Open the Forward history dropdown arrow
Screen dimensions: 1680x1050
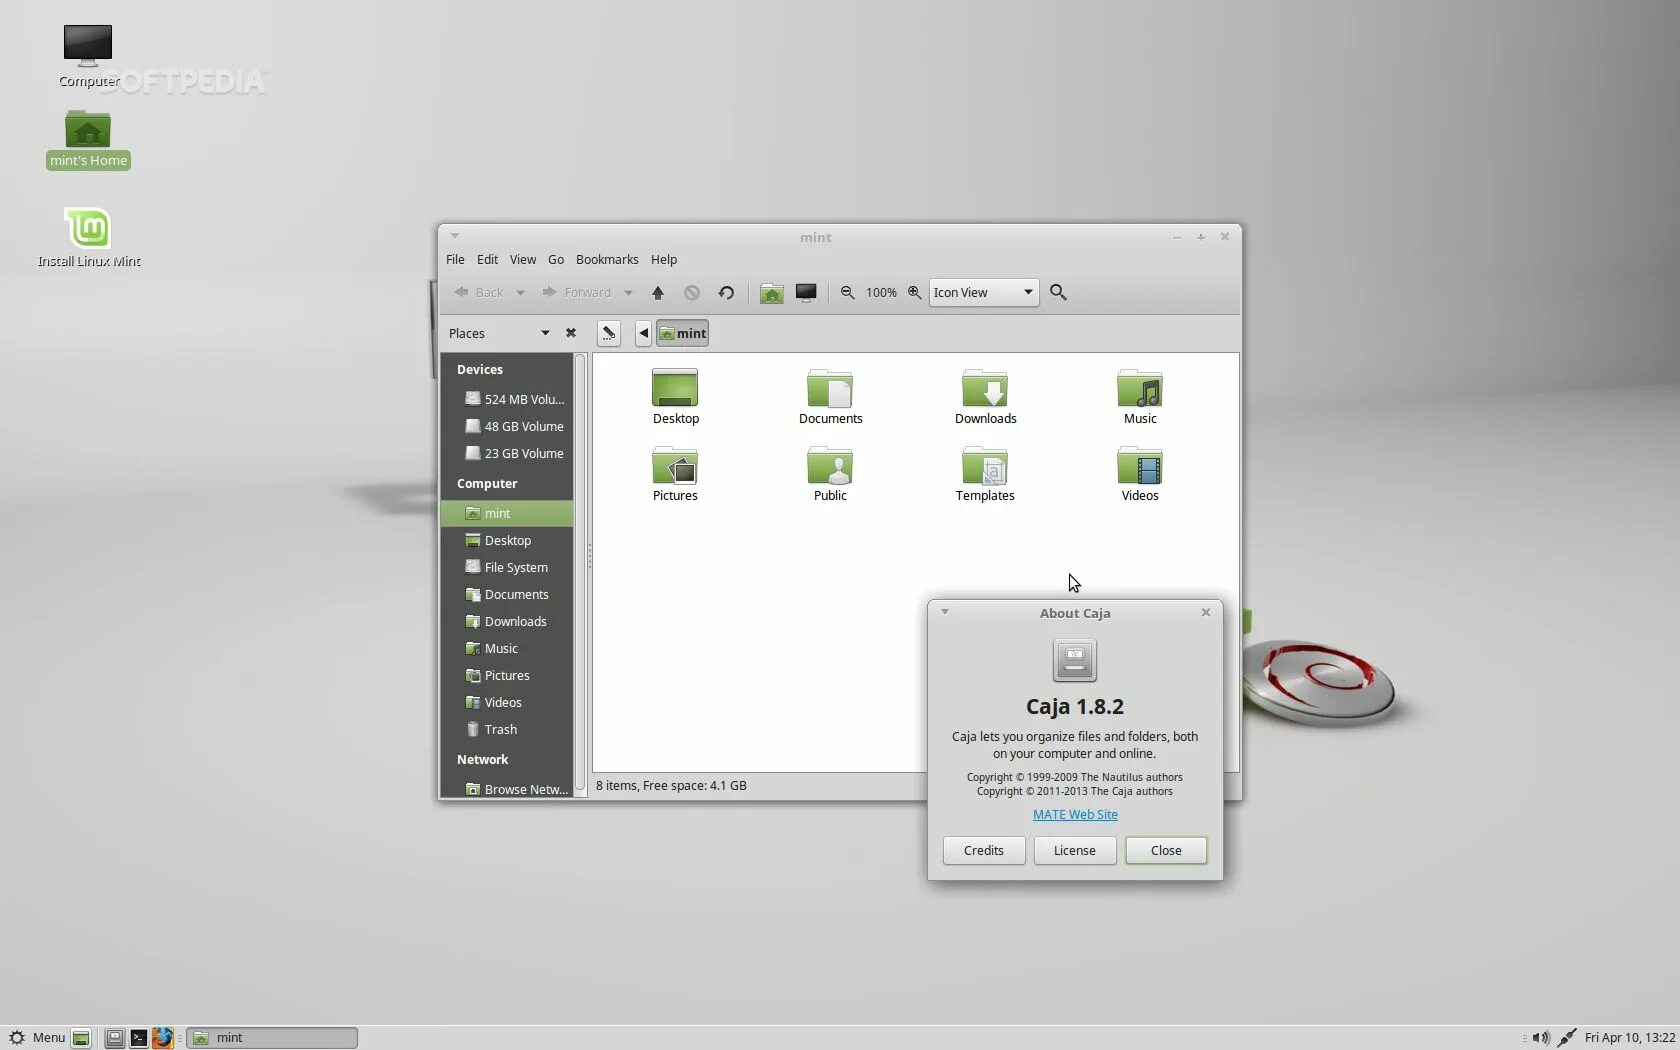(x=628, y=293)
